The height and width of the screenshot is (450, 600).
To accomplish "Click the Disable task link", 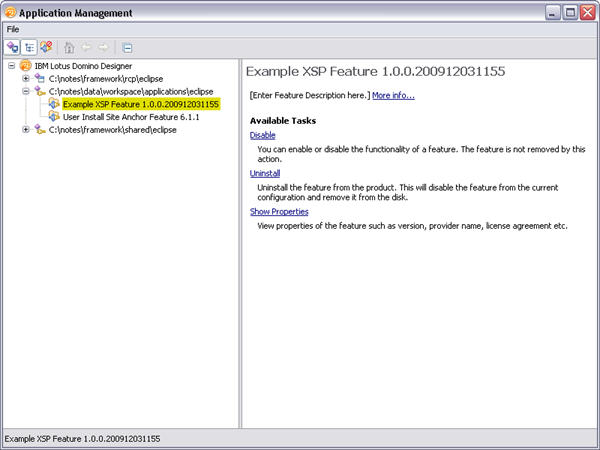I will click(x=262, y=135).
